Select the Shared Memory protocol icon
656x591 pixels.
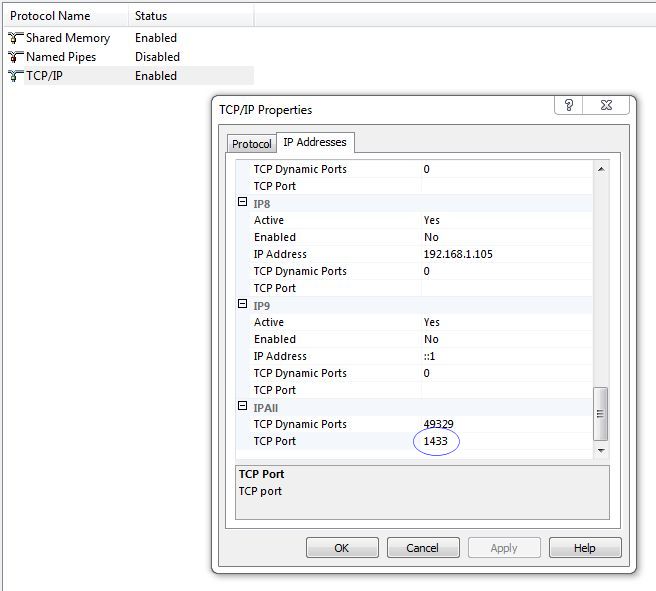(15, 38)
